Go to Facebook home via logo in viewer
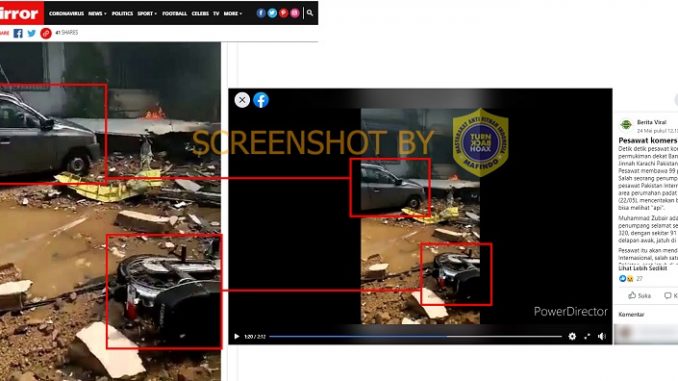The height and width of the screenshot is (381, 678). point(261,100)
